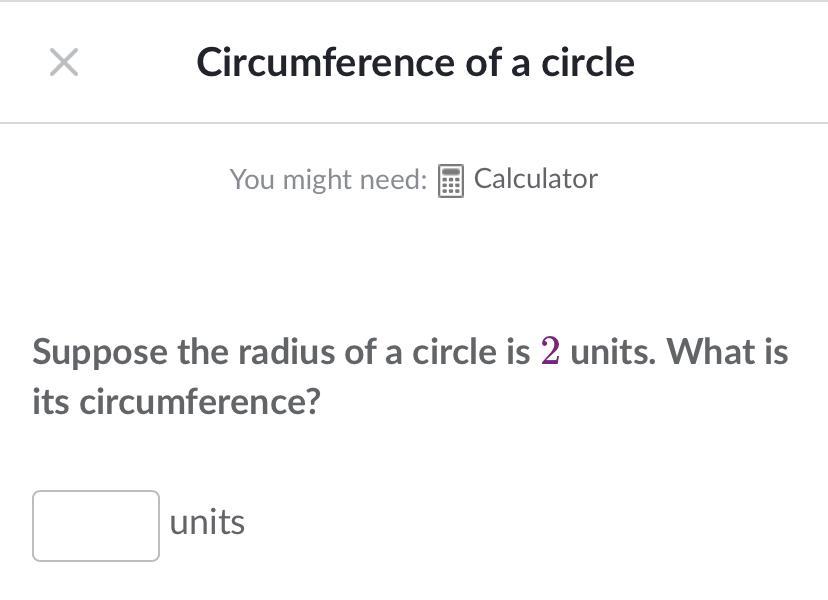Click the purple number 2 in question
Image resolution: width=828 pixels, height=600 pixels.
(x=550, y=352)
